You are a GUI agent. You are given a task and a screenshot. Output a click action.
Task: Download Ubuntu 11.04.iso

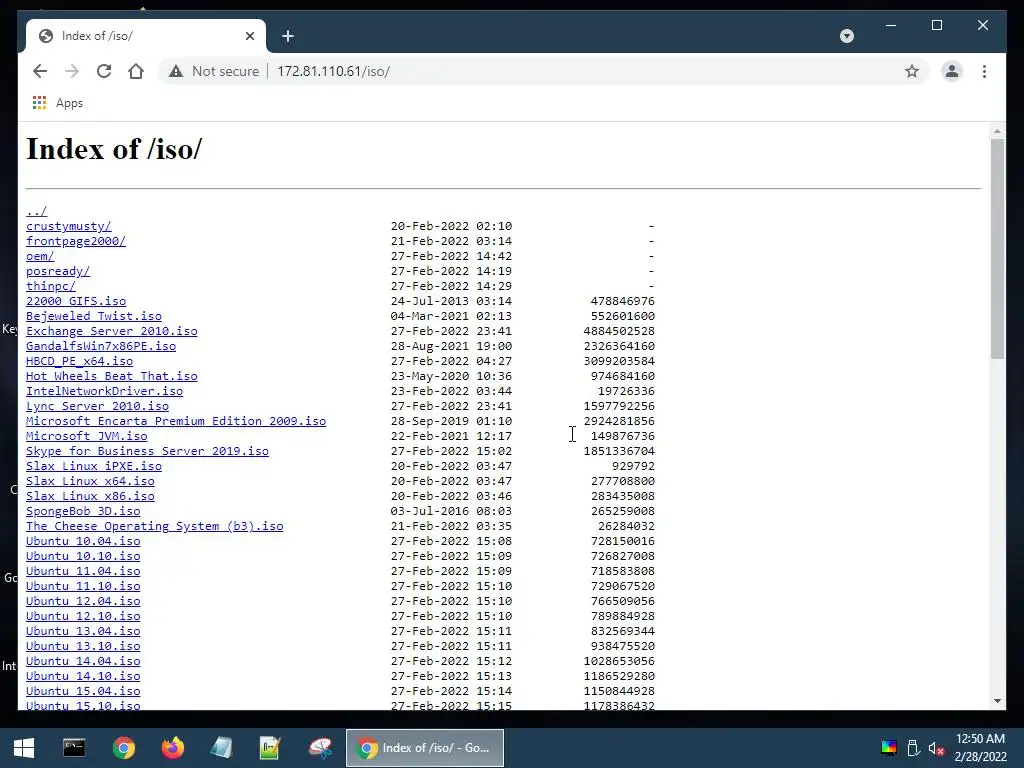[83, 571]
